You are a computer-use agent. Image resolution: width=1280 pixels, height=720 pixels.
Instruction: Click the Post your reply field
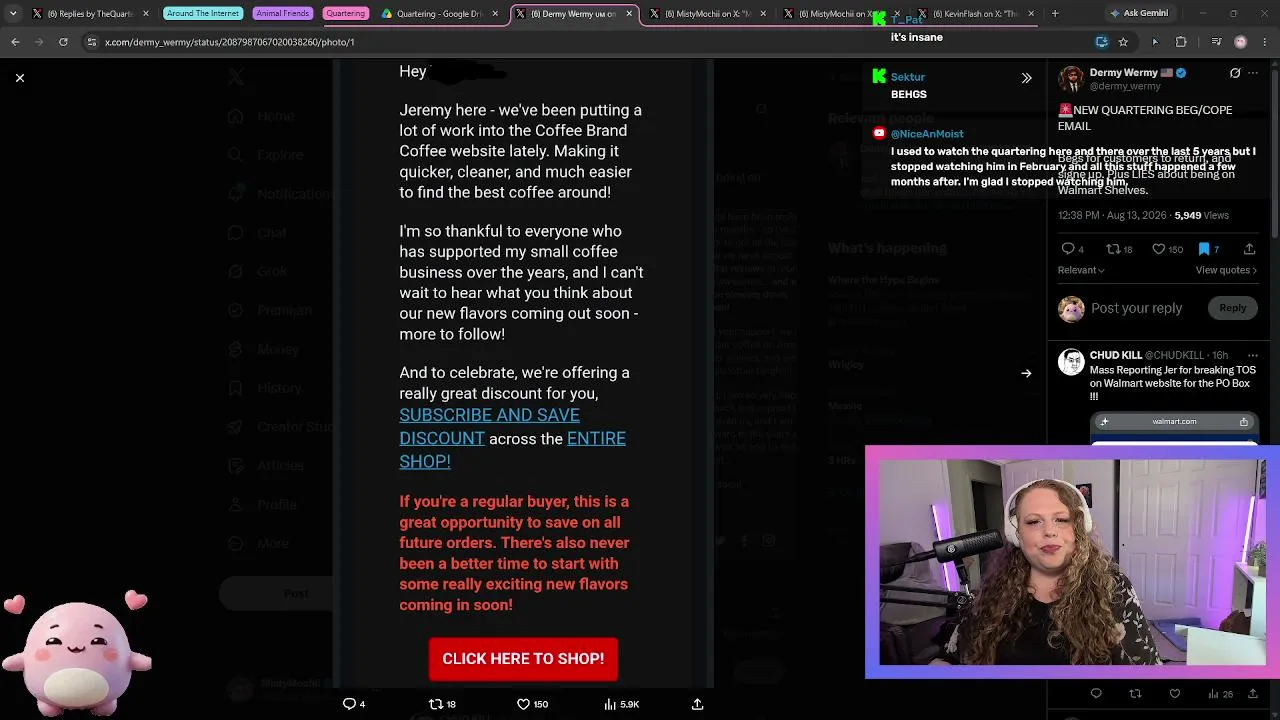click(x=1137, y=308)
